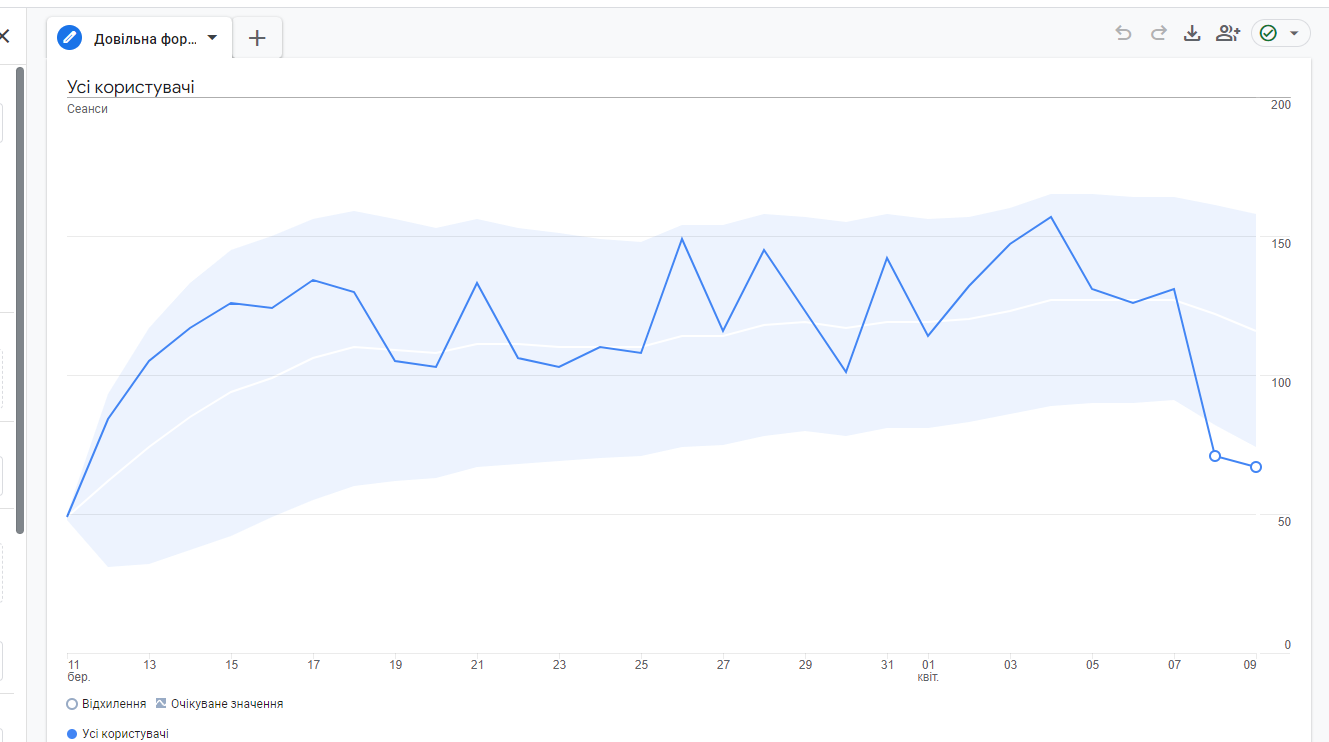Add a new tab with plus icon
The image size is (1329, 742).
(x=257, y=38)
